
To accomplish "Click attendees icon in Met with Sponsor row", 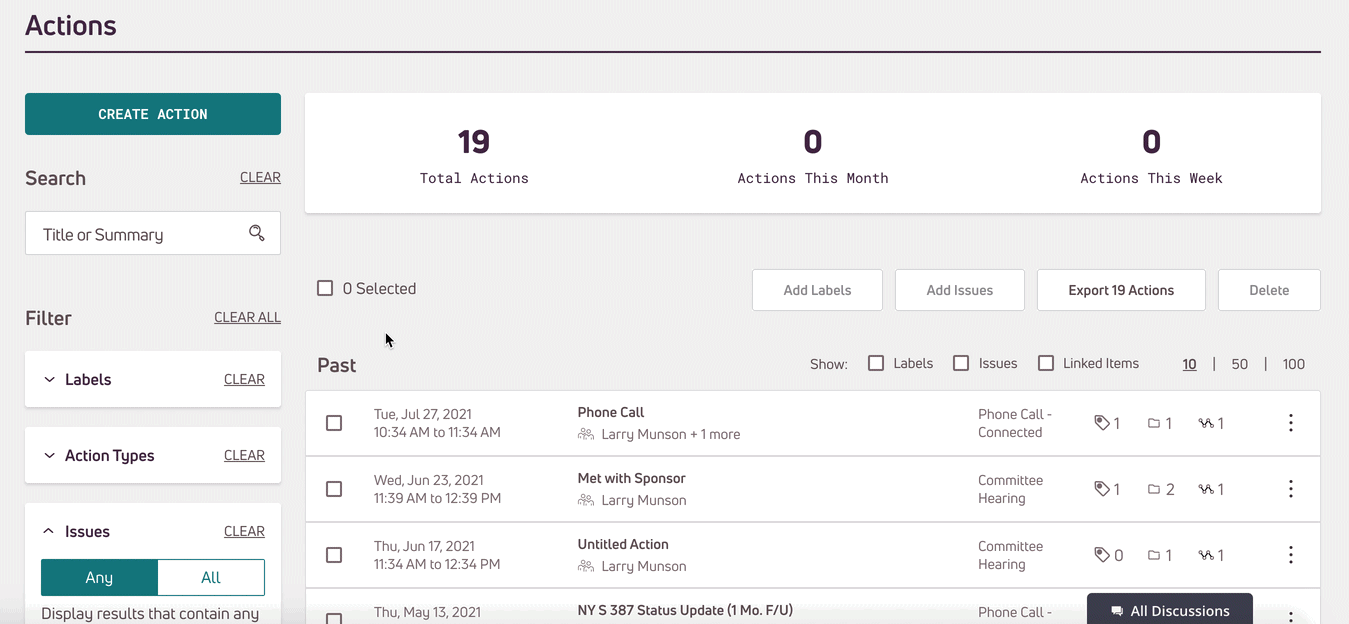I will click(586, 500).
